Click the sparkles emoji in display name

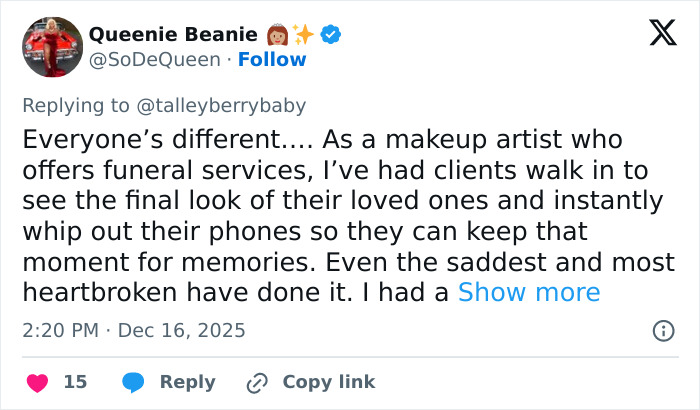[303, 35]
